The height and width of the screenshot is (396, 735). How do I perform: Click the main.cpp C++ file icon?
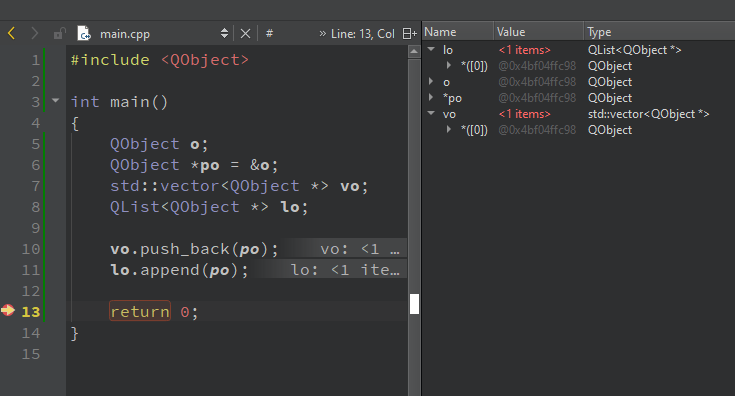tap(84, 33)
